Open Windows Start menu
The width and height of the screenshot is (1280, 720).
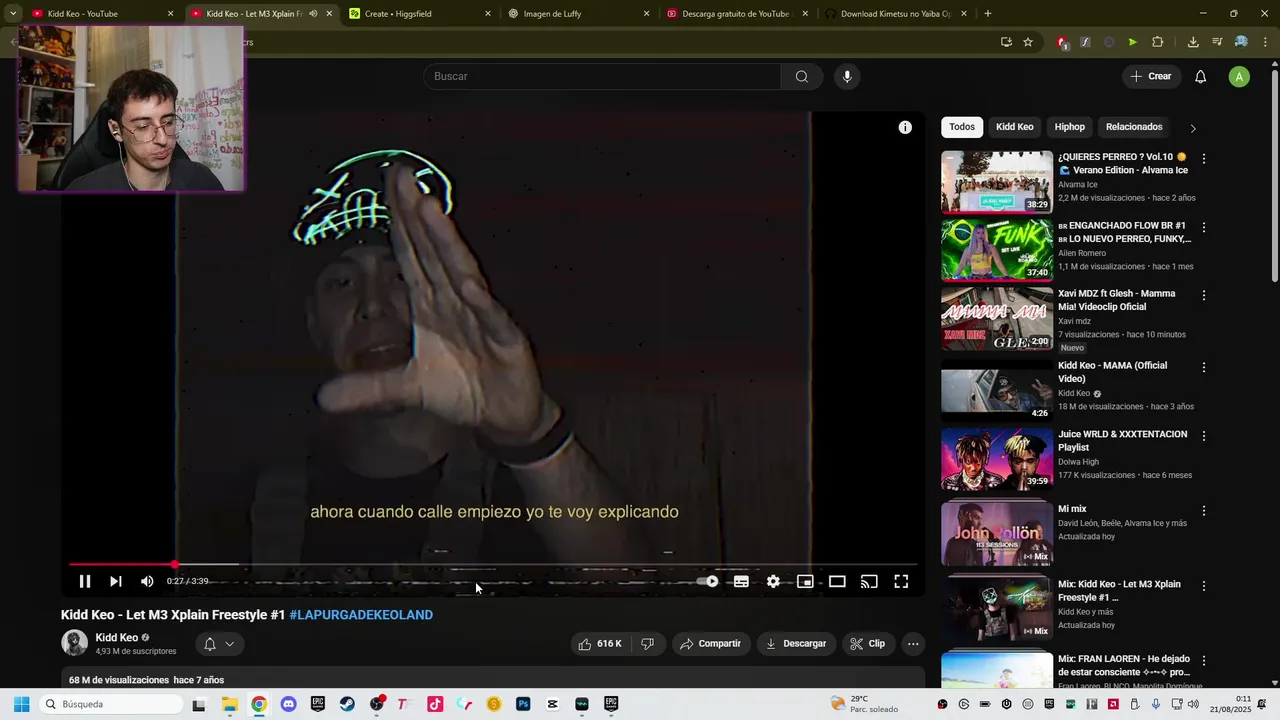pos(21,704)
